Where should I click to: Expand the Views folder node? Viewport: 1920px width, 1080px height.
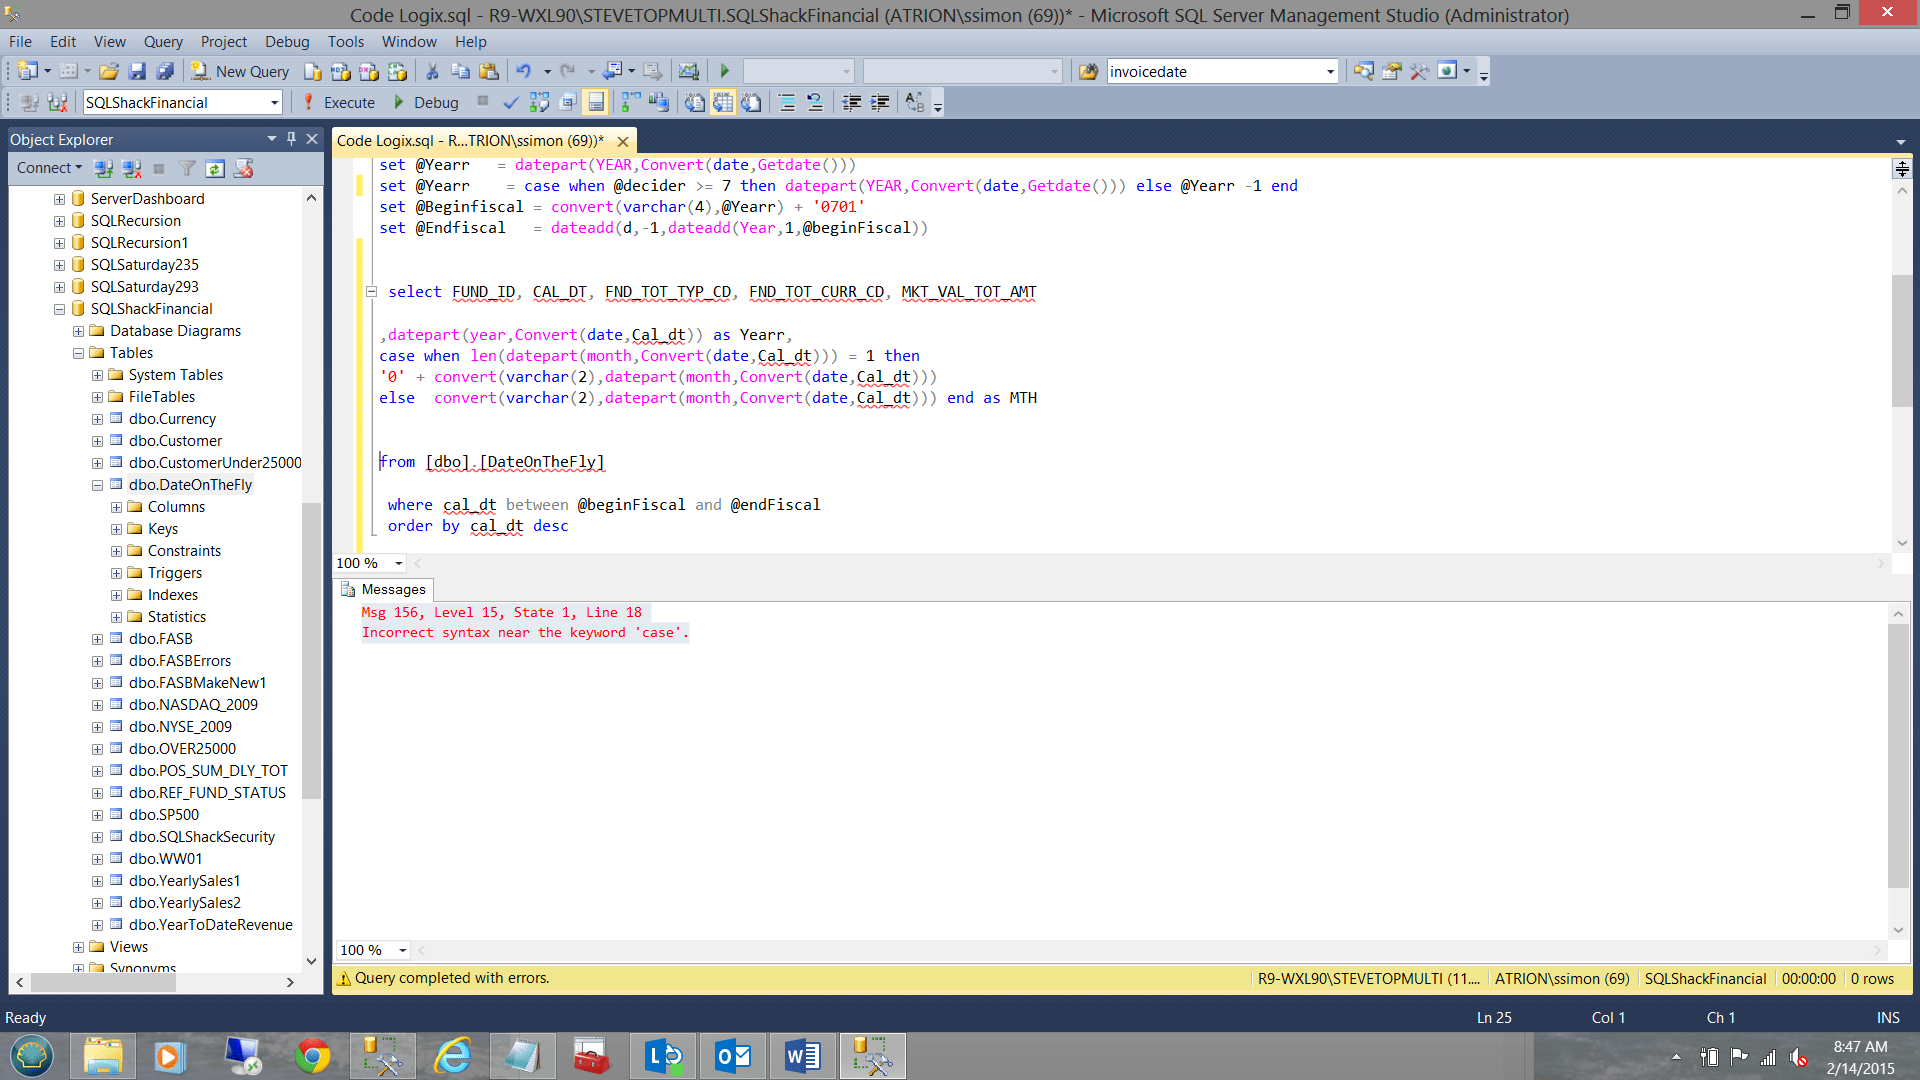78,947
